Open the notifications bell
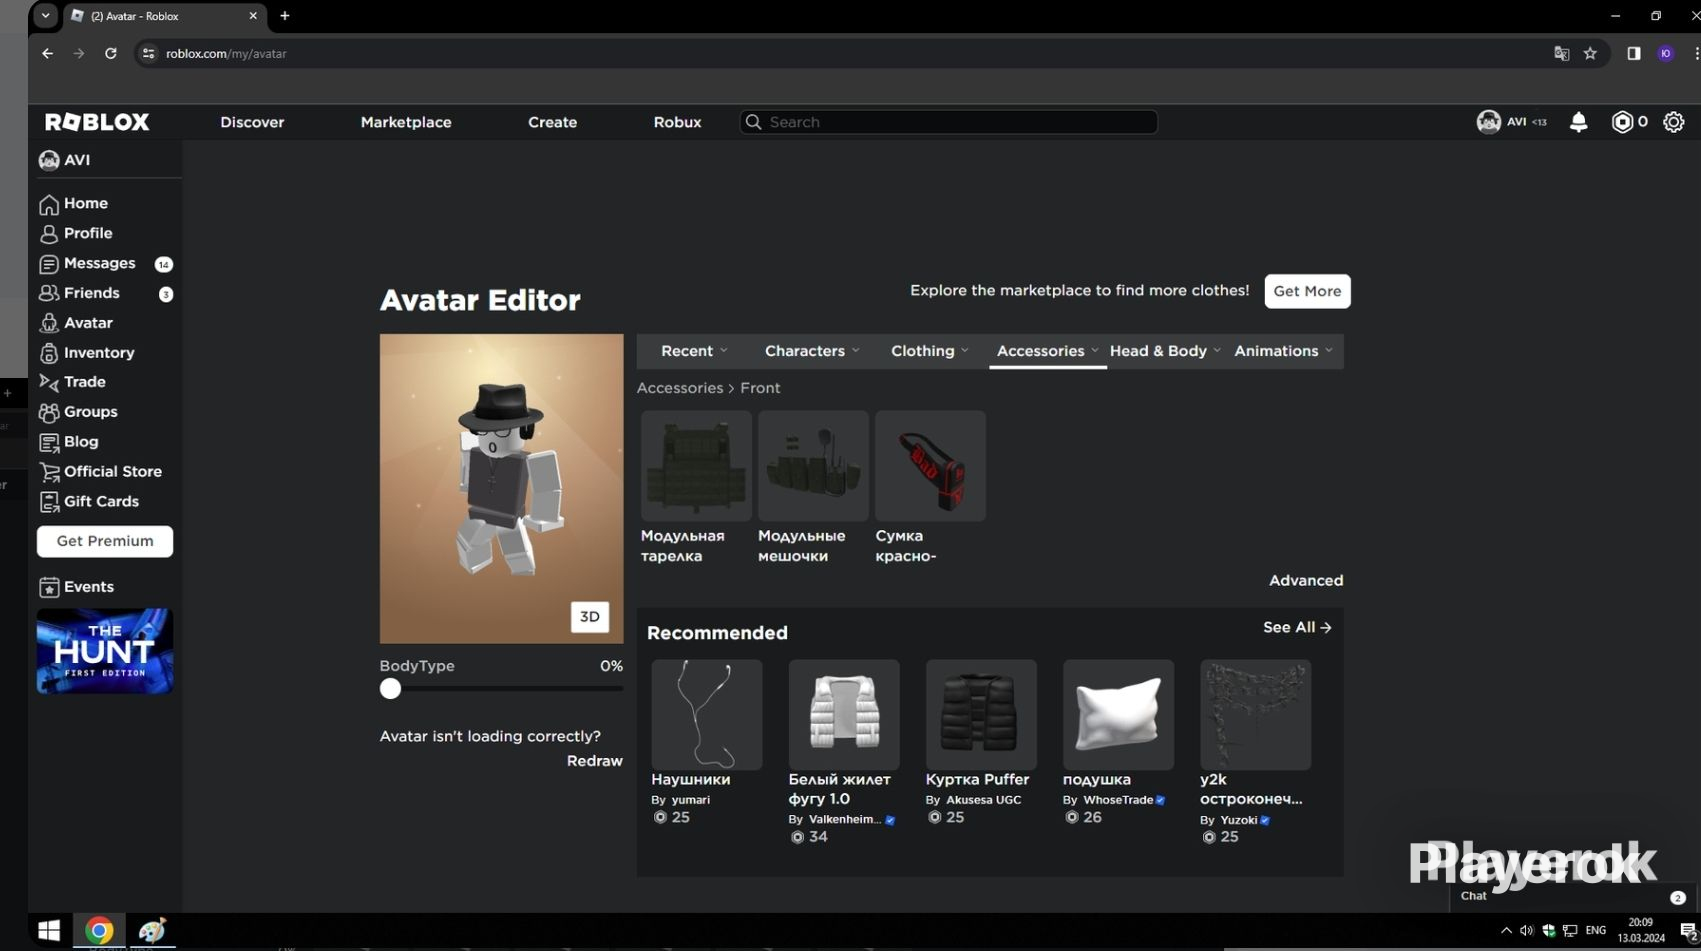The height and width of the screenshot is (951, 1701). click(x=1578, y=122)
